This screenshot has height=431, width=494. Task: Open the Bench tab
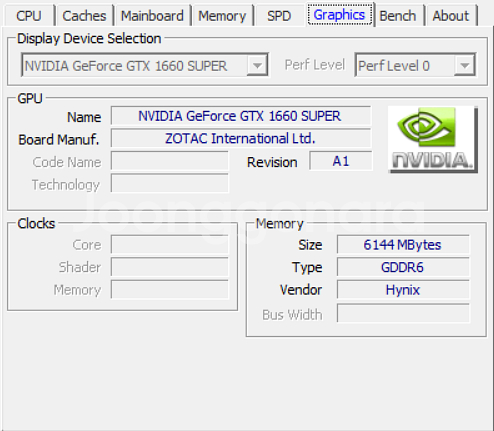click(398, 16)
